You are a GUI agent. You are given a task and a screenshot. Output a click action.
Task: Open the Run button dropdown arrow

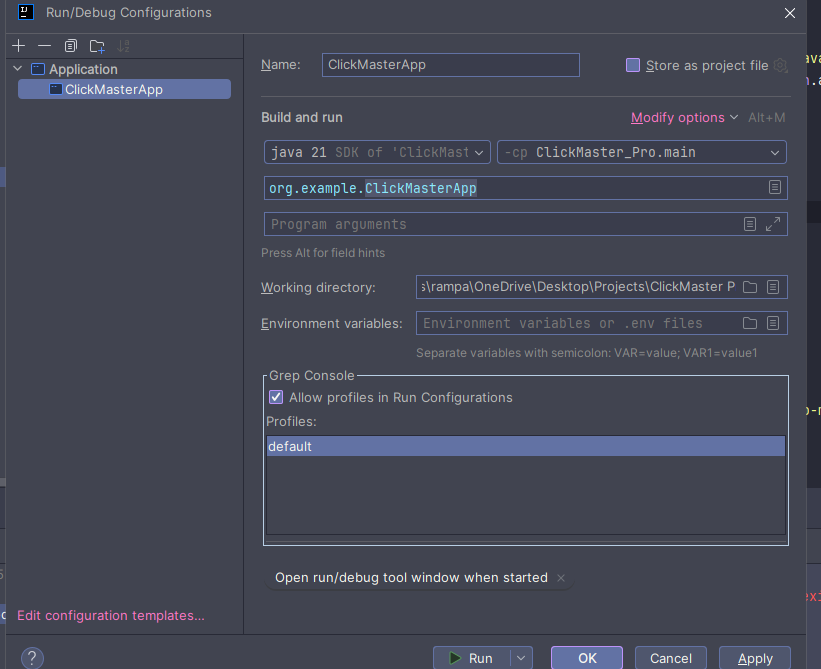point(521,658)
